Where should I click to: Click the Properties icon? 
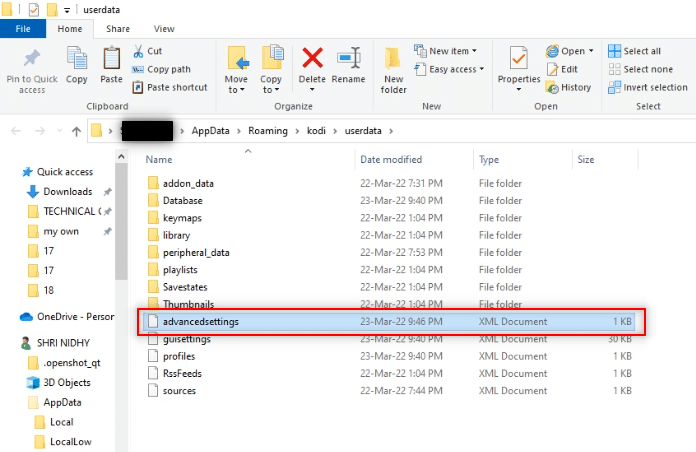click(x=518, y=58)
